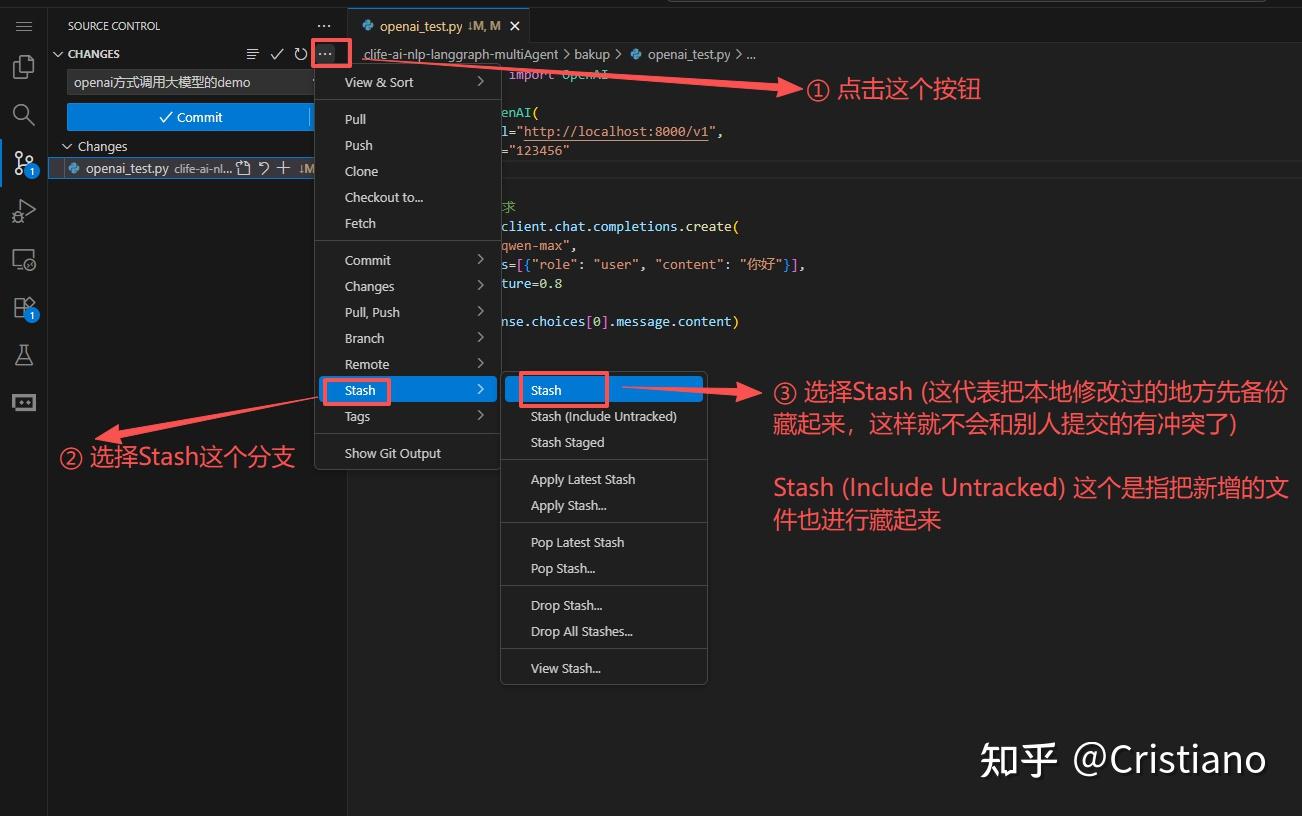This screenshot has height=816, width=1302.
Task: Open the Extensions view icon
Action: (x=23, y=308)
